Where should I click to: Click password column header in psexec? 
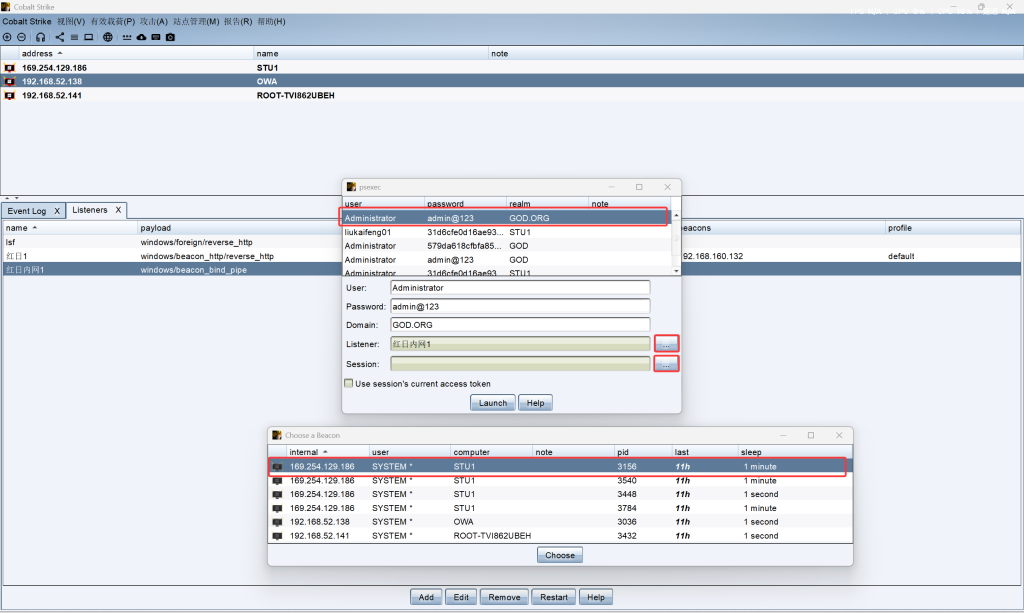coord(466,204)
